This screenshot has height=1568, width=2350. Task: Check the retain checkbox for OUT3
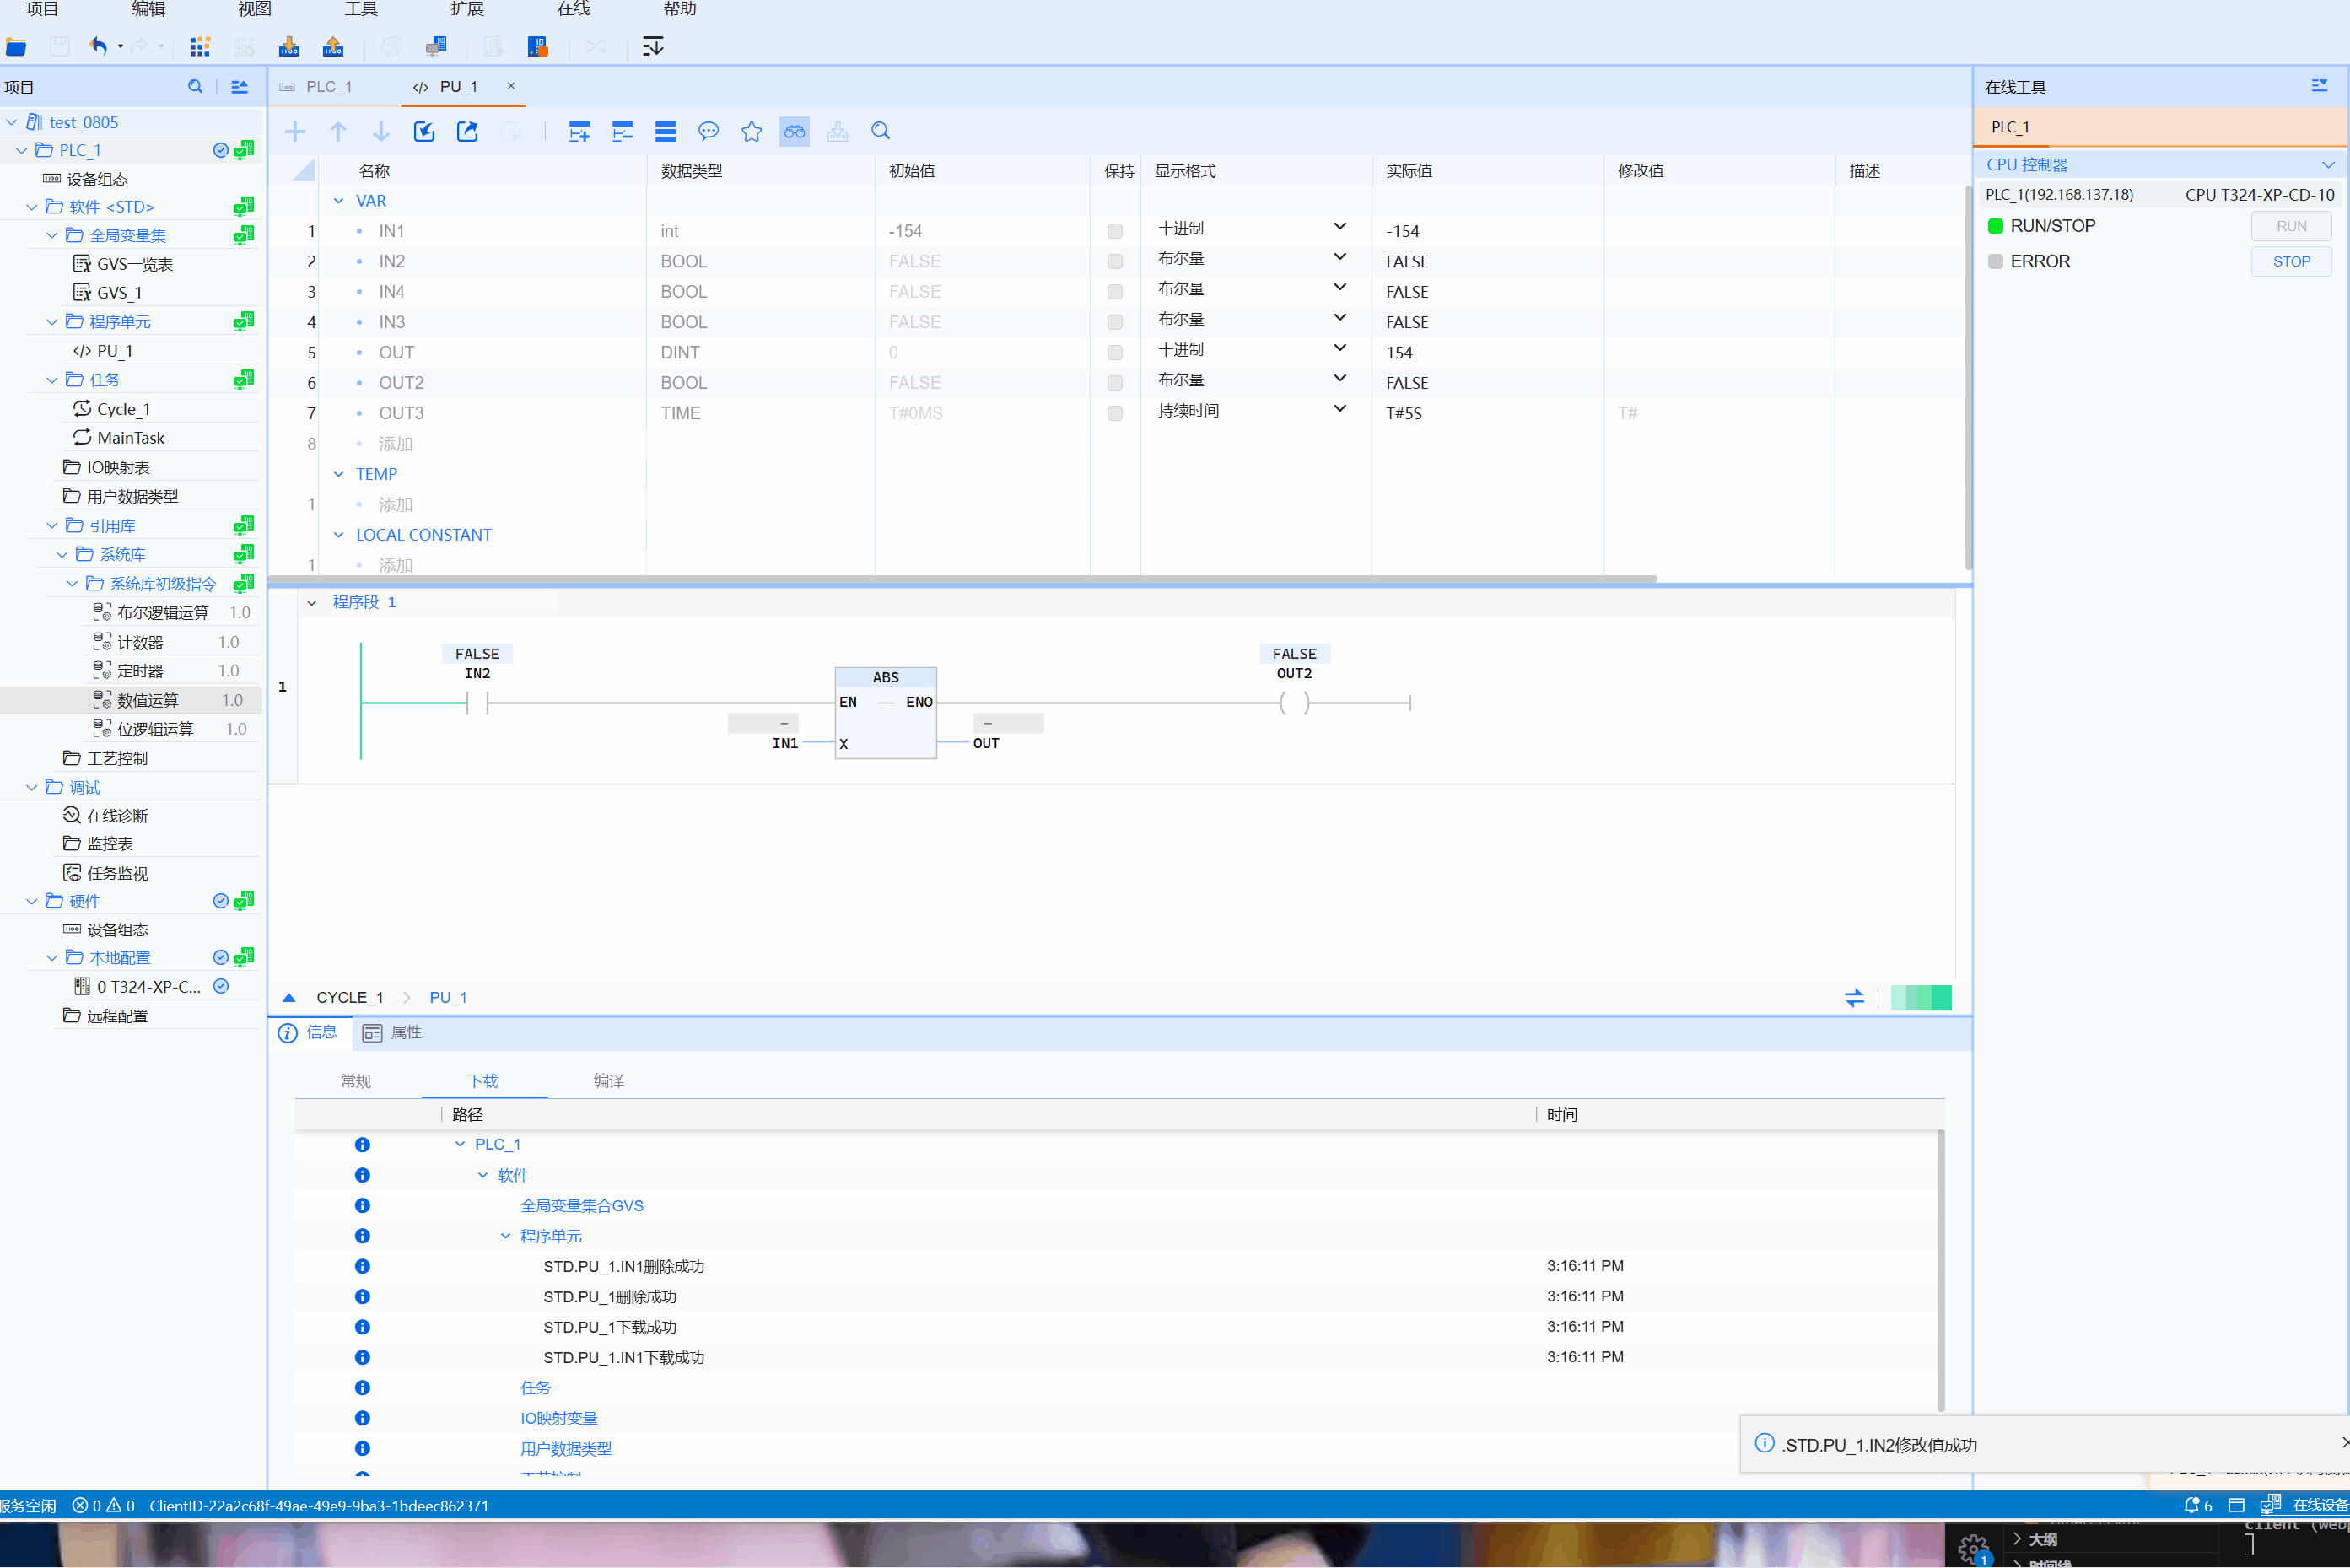point(1114,413)
